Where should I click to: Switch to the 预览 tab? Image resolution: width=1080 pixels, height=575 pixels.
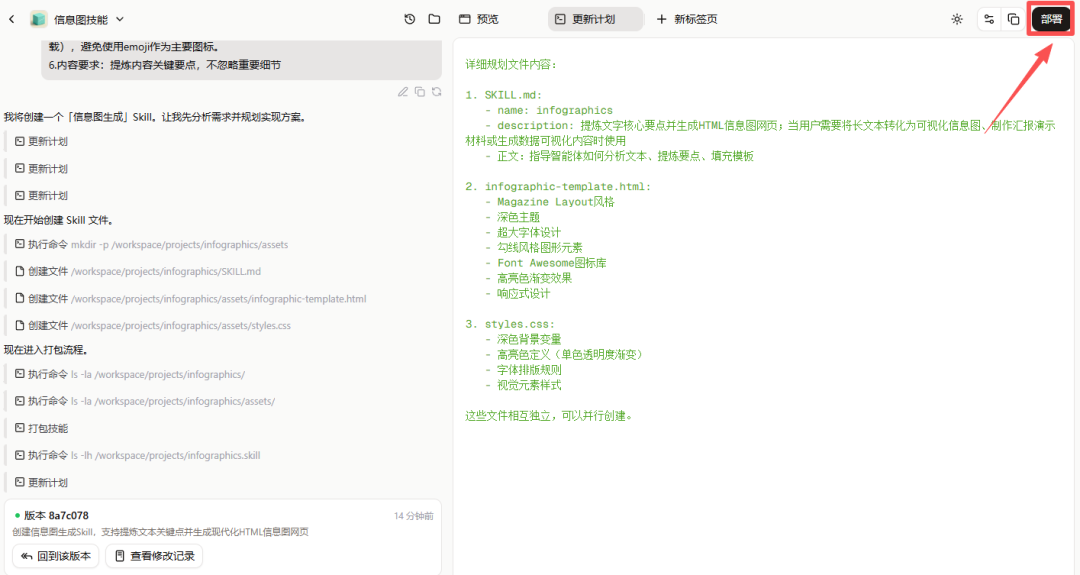point(479,19)
